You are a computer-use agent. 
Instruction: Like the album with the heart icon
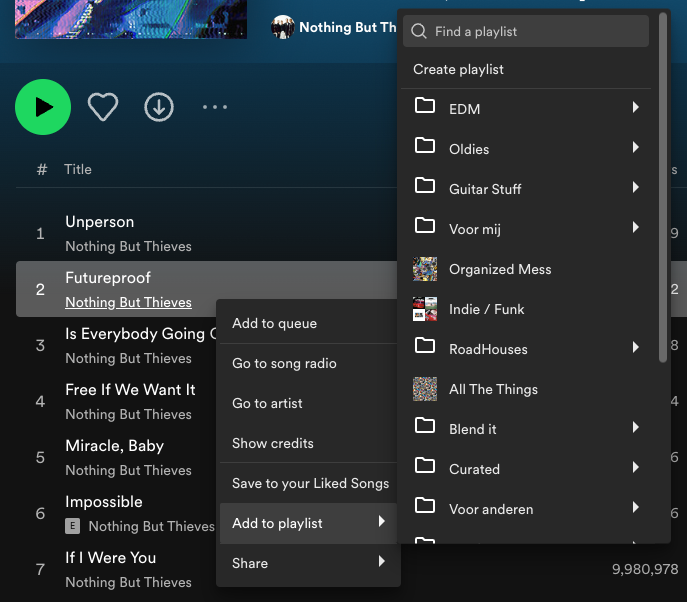click(x=103, y=106)
